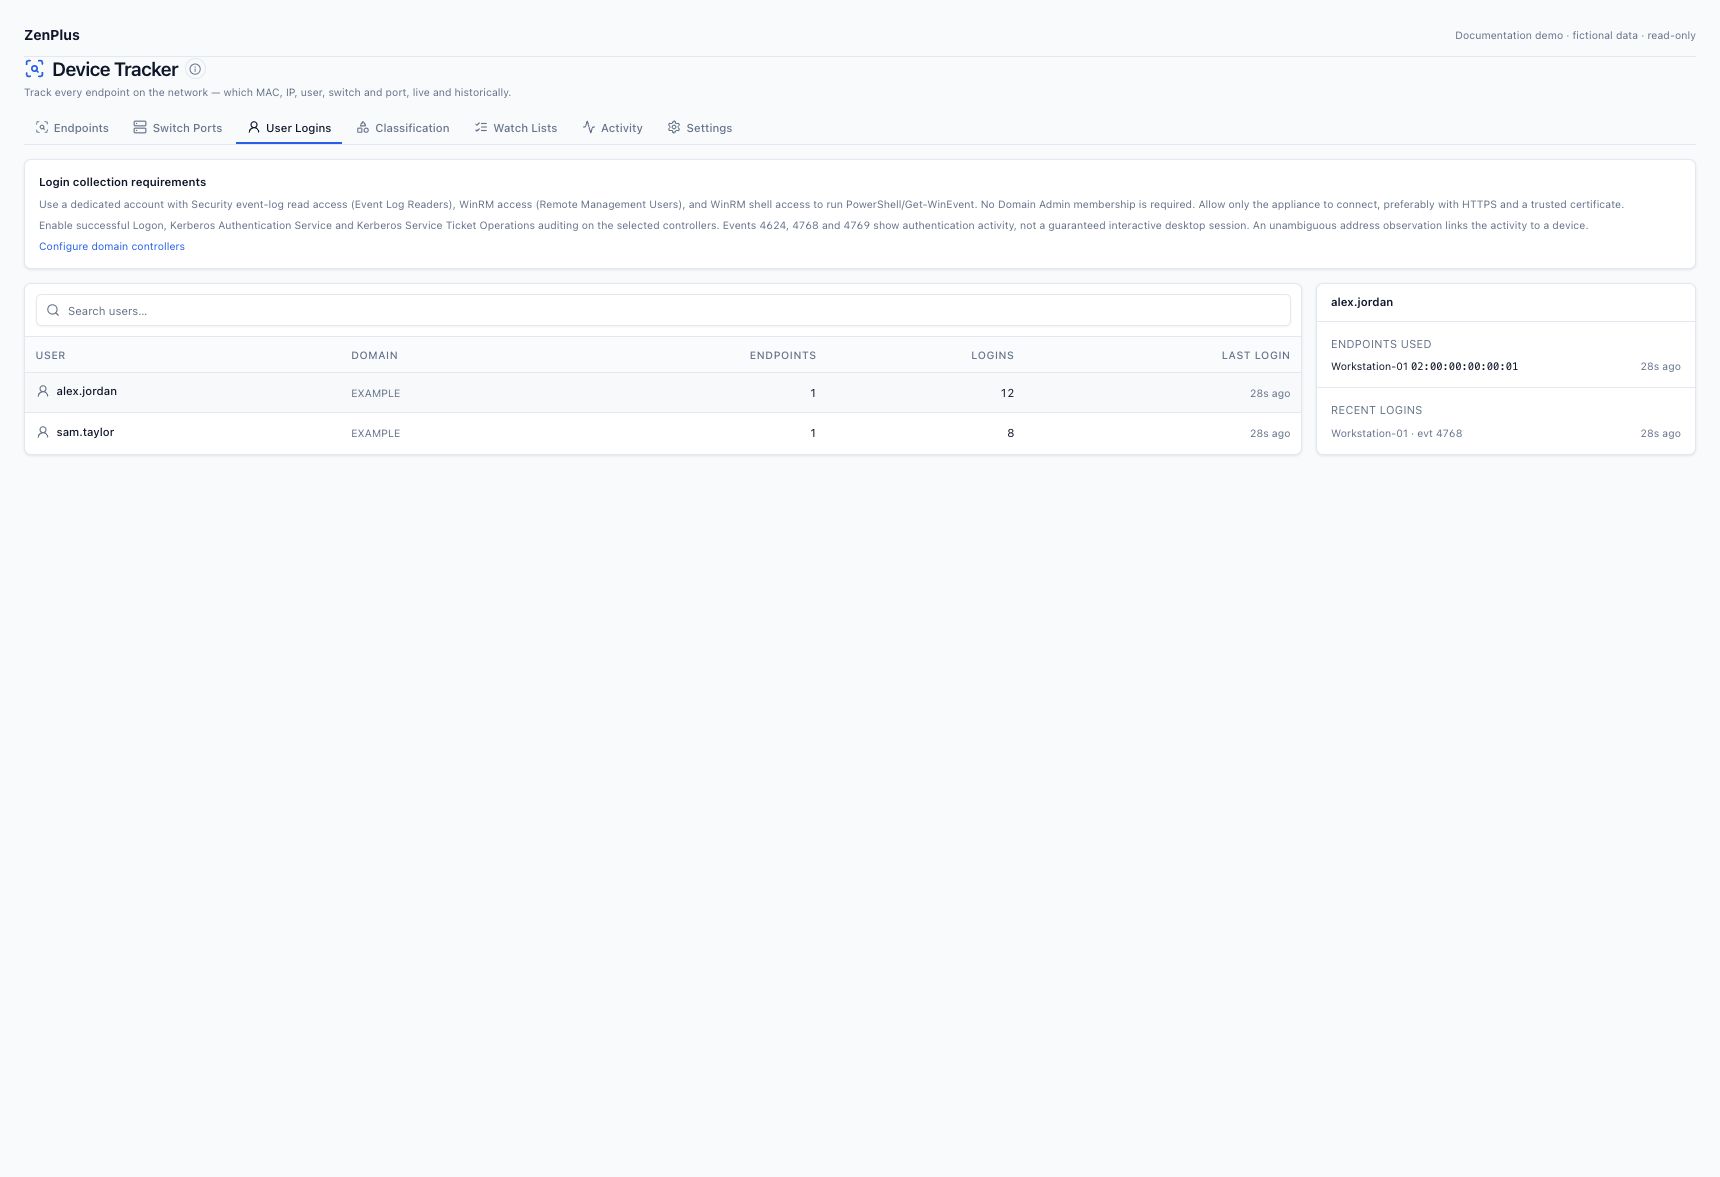Select the sam.taylor user name in the table

85,432
